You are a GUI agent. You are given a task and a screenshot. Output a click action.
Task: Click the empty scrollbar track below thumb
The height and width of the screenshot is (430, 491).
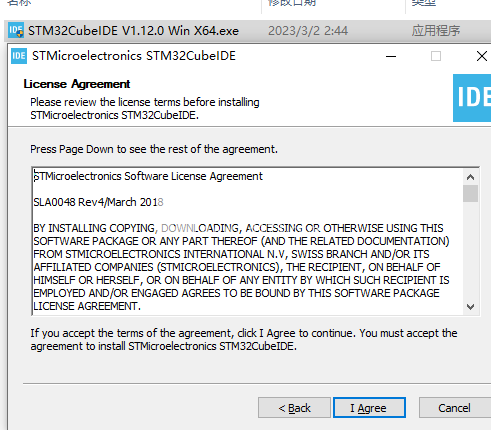click(470, 251)
